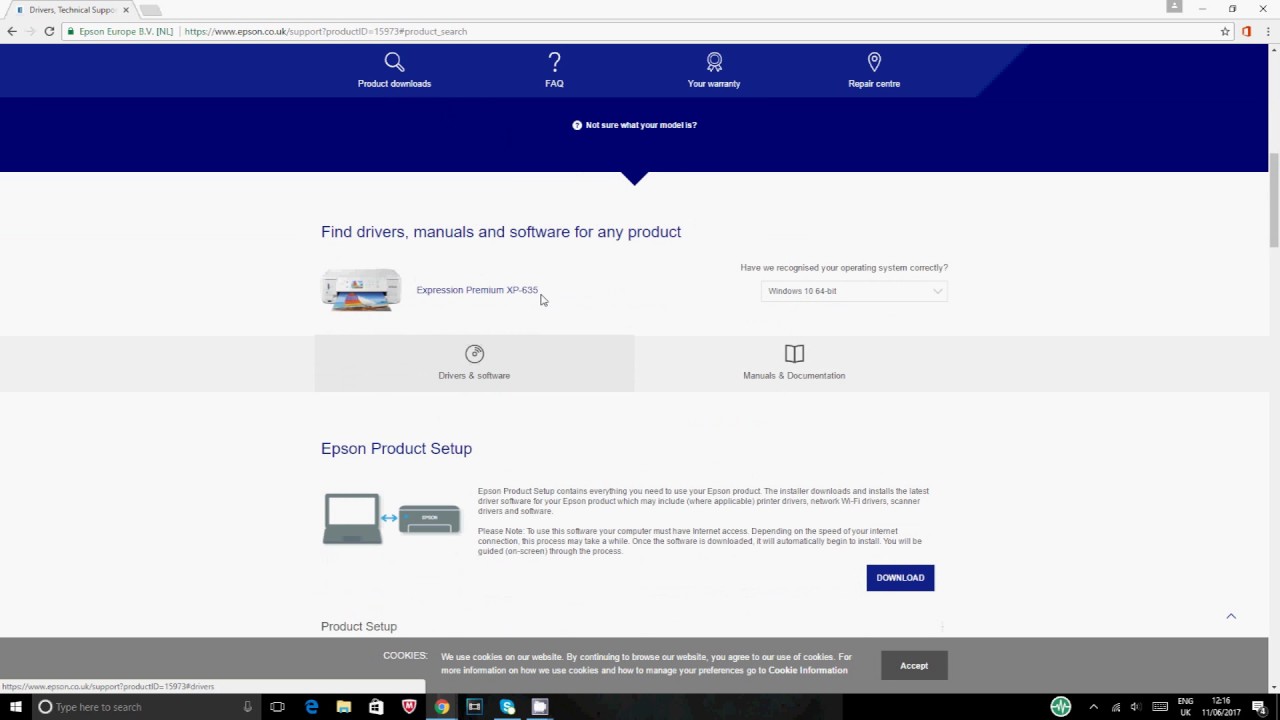Click the Cortana microphone icon
This screenshot has width=1280, height=720.
(x=247, y=707)
